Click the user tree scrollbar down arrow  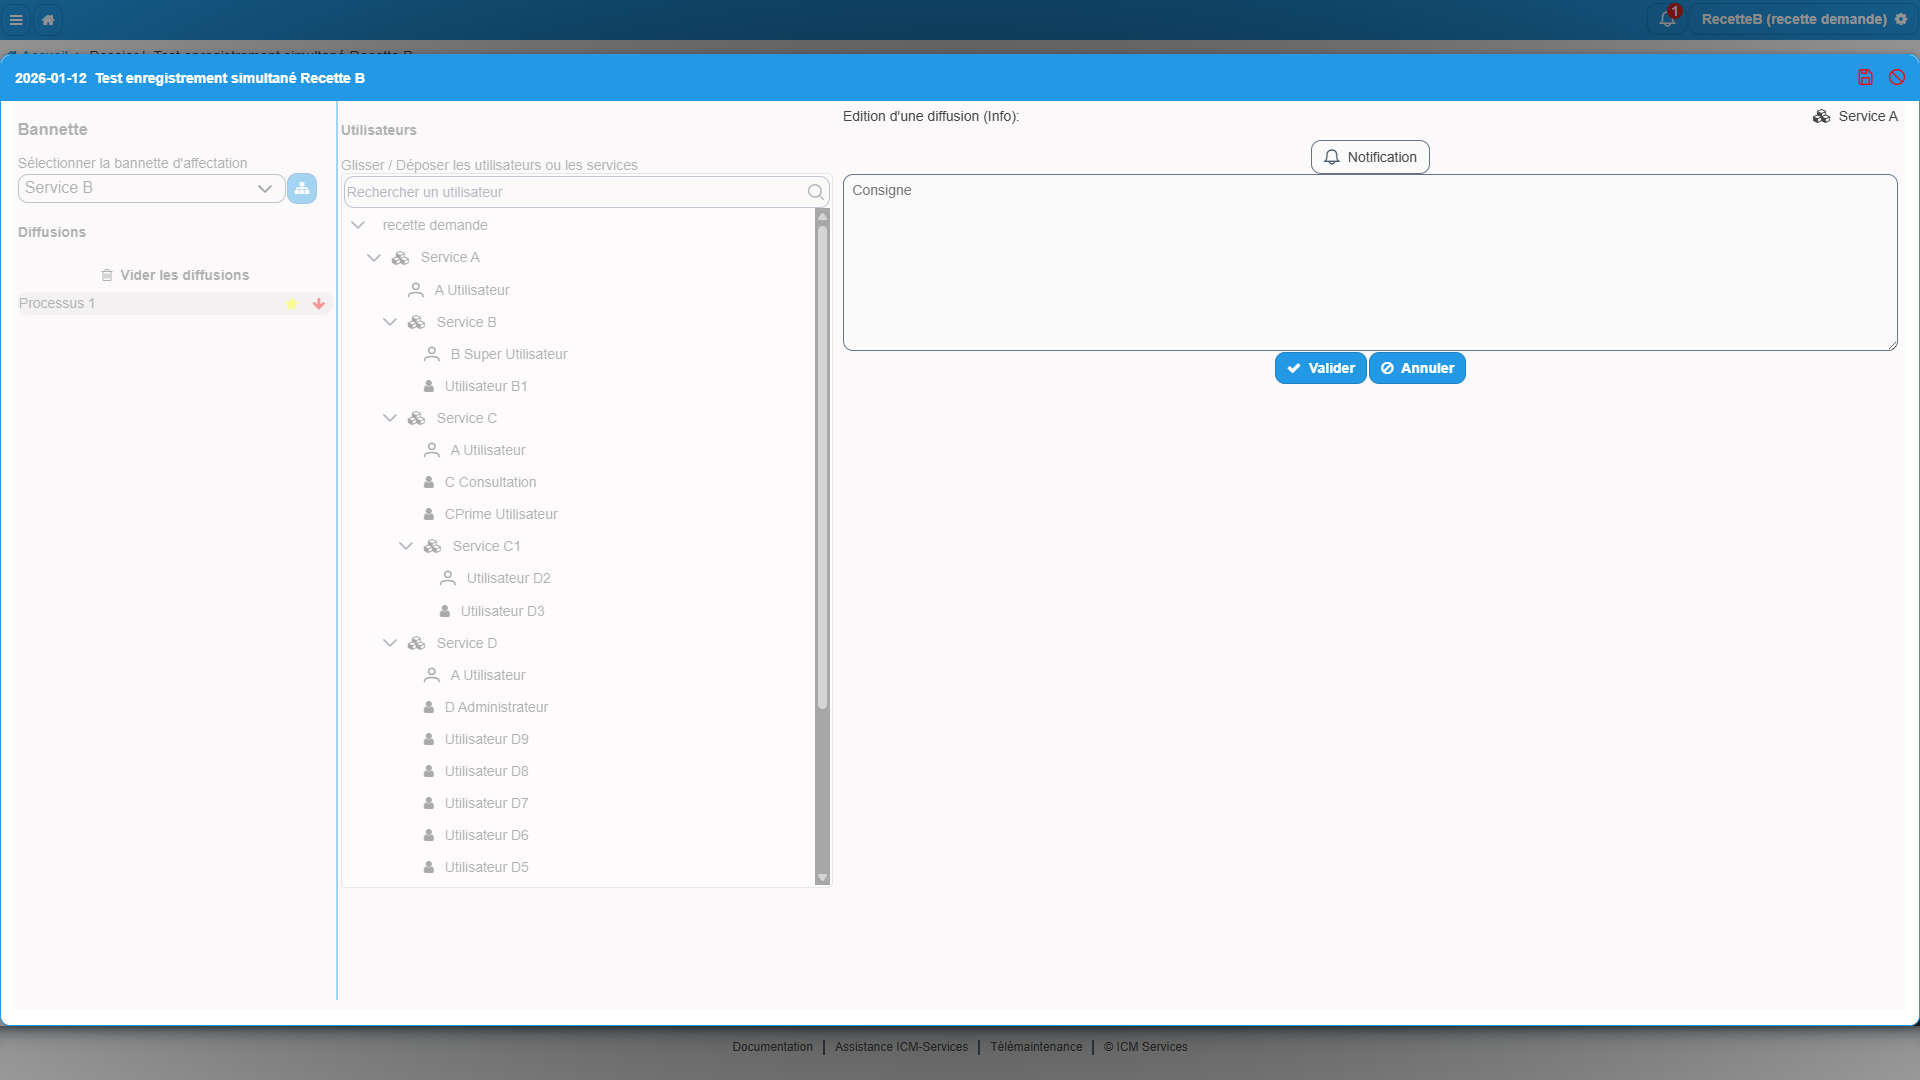(822, 878)
